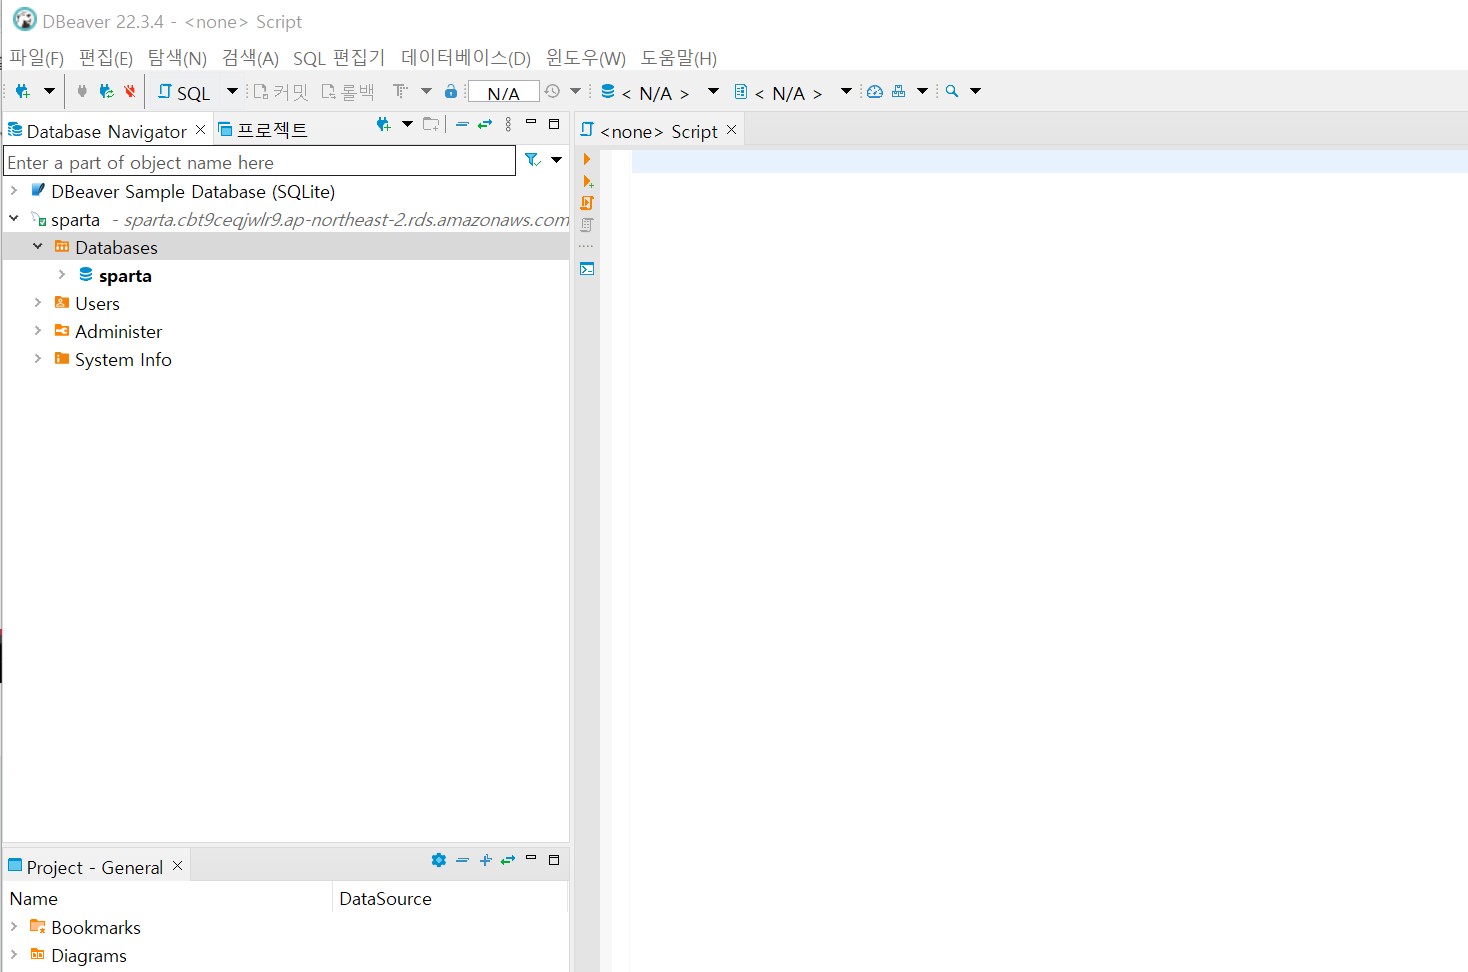Screen dimensions: 1468x972
Task: Open the 검색(A) menu
Action: click(x=250, y=58)
